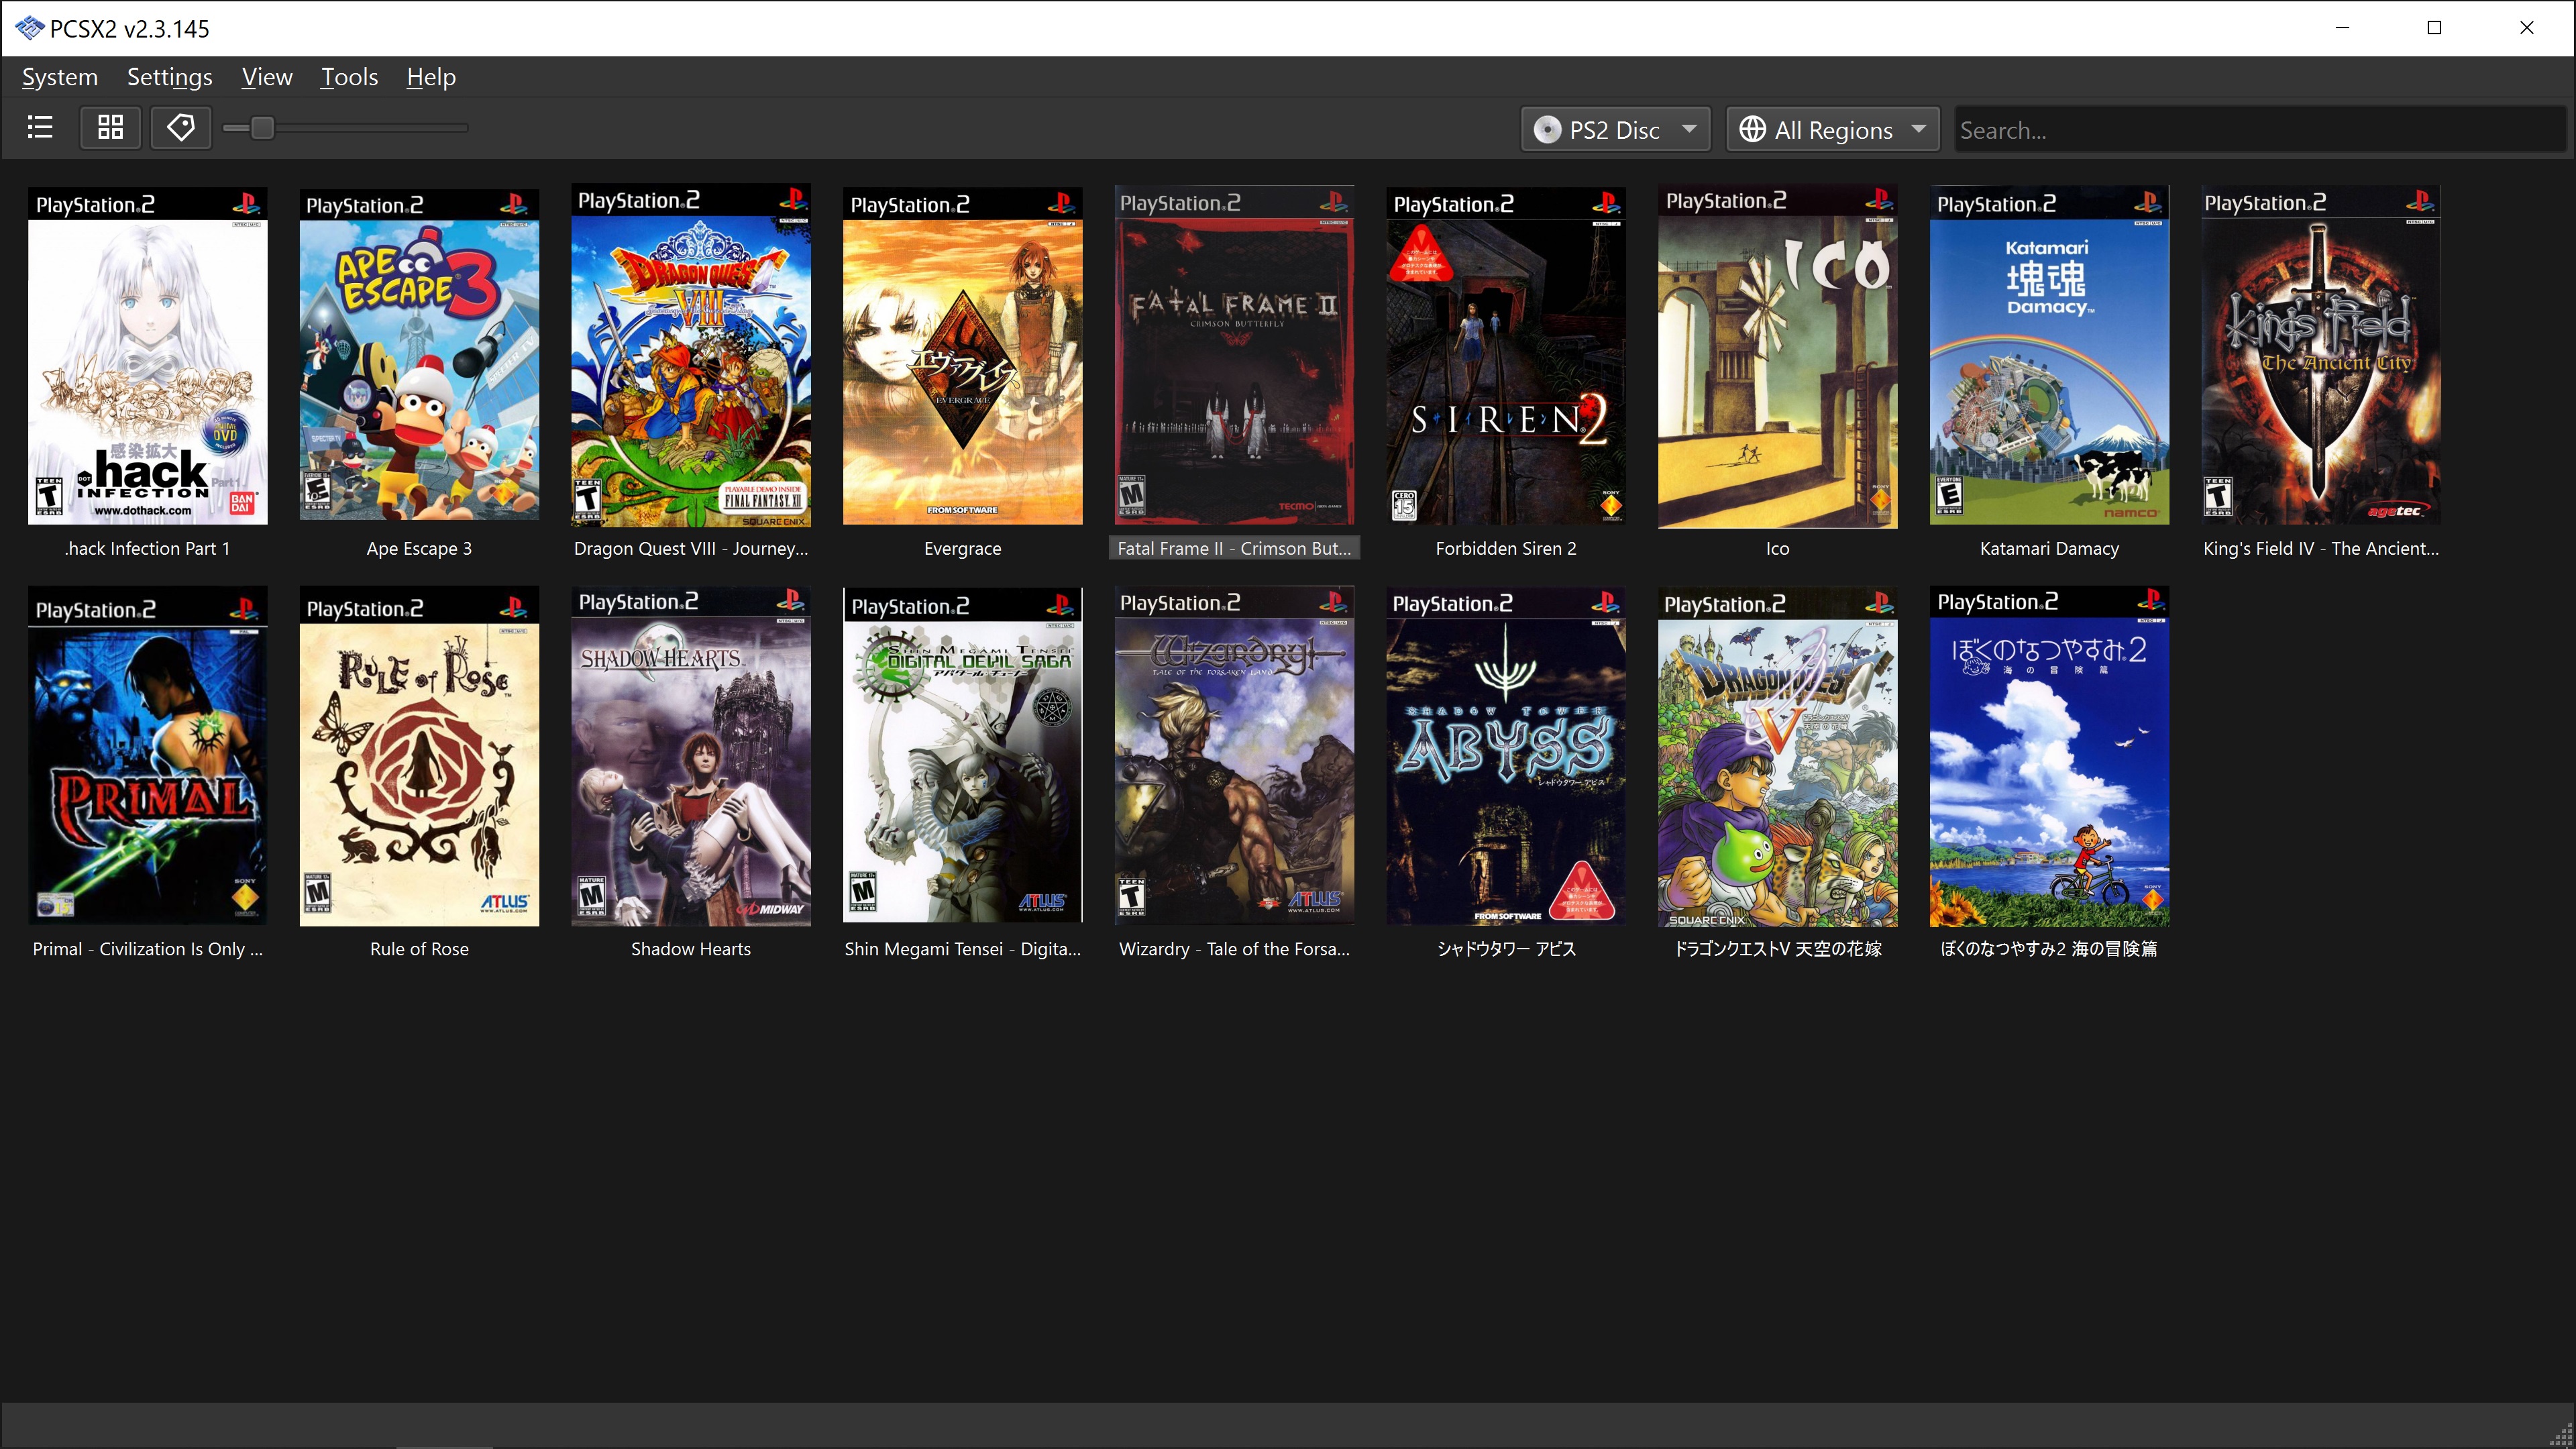
Task: Select the King's Field IV cover
Action: 2321,355
